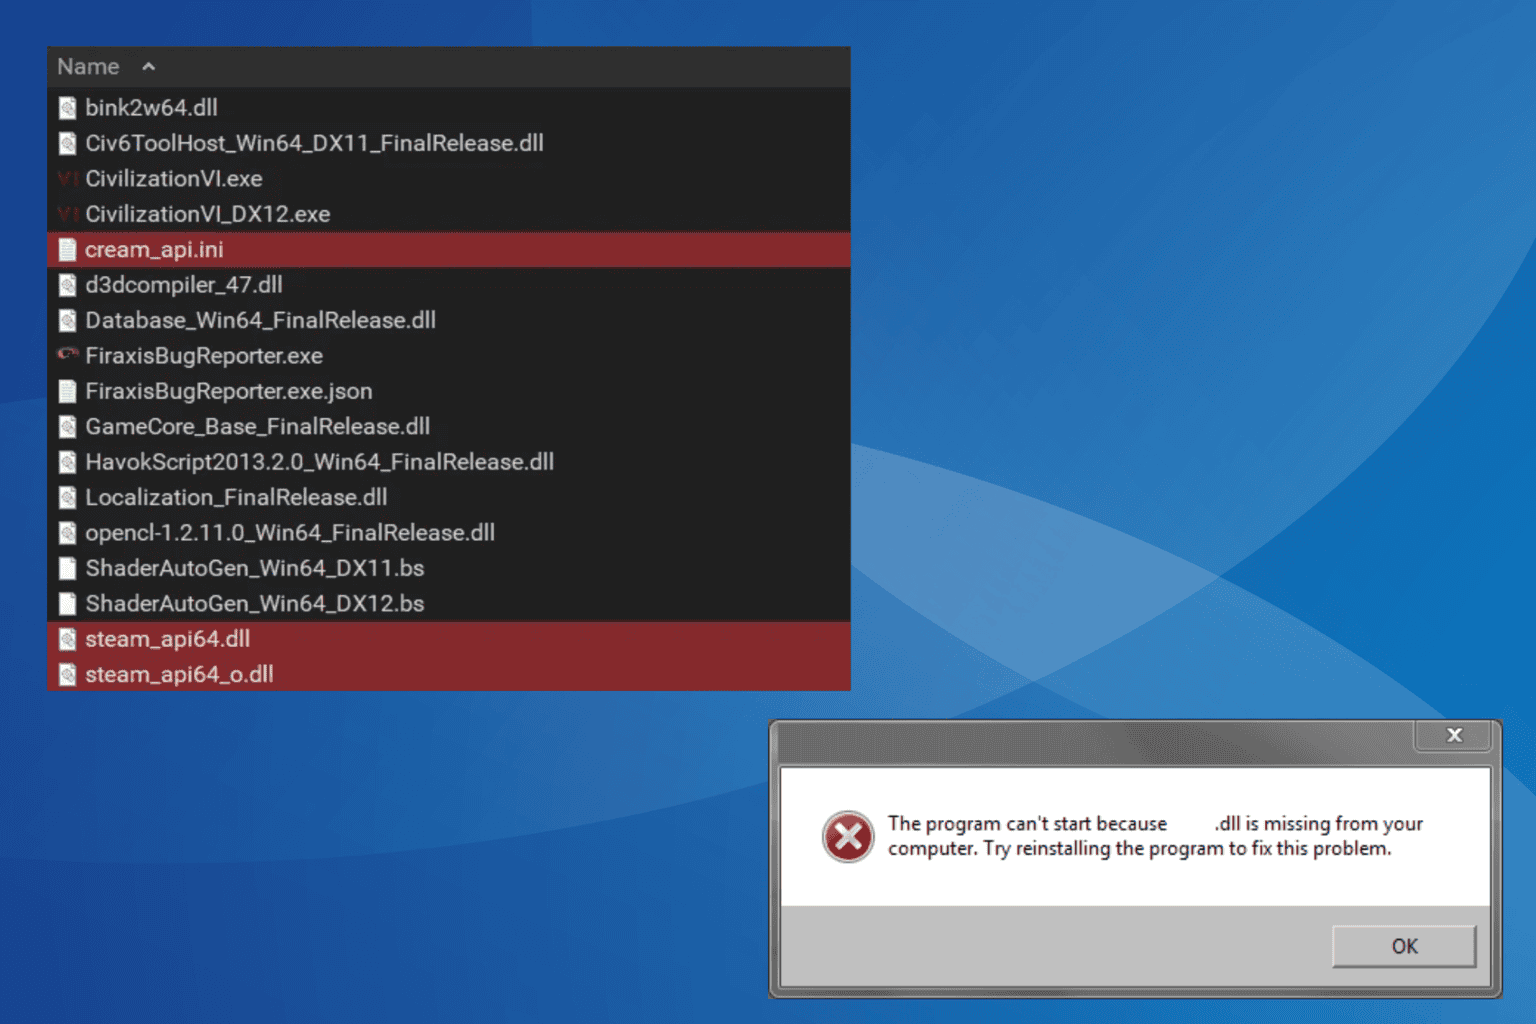The width and height of the screenshot is (1536, 1024).
Task: Click the ShaderAutoGen_Win64_DX12.bs file icon
Action: click(67, 604)
